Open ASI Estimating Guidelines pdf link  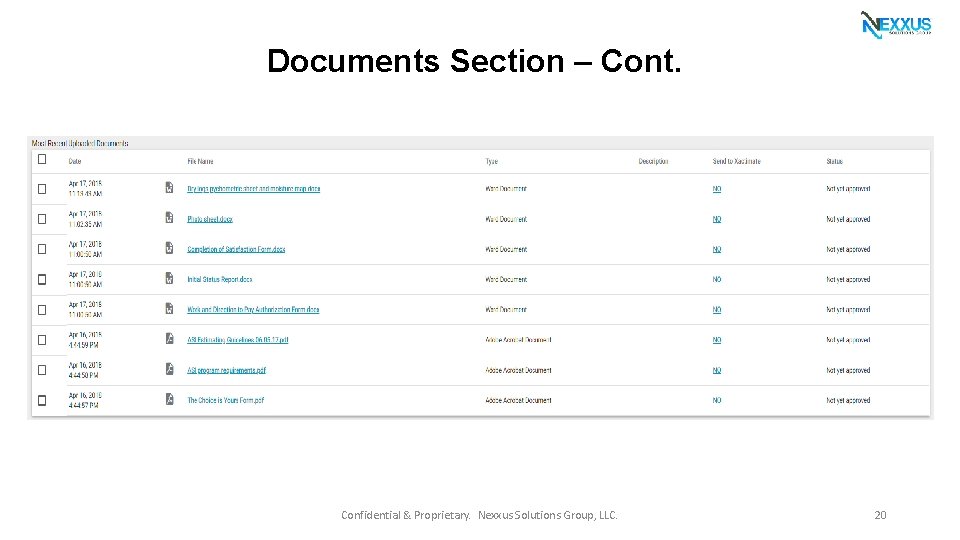pos(238,340)
